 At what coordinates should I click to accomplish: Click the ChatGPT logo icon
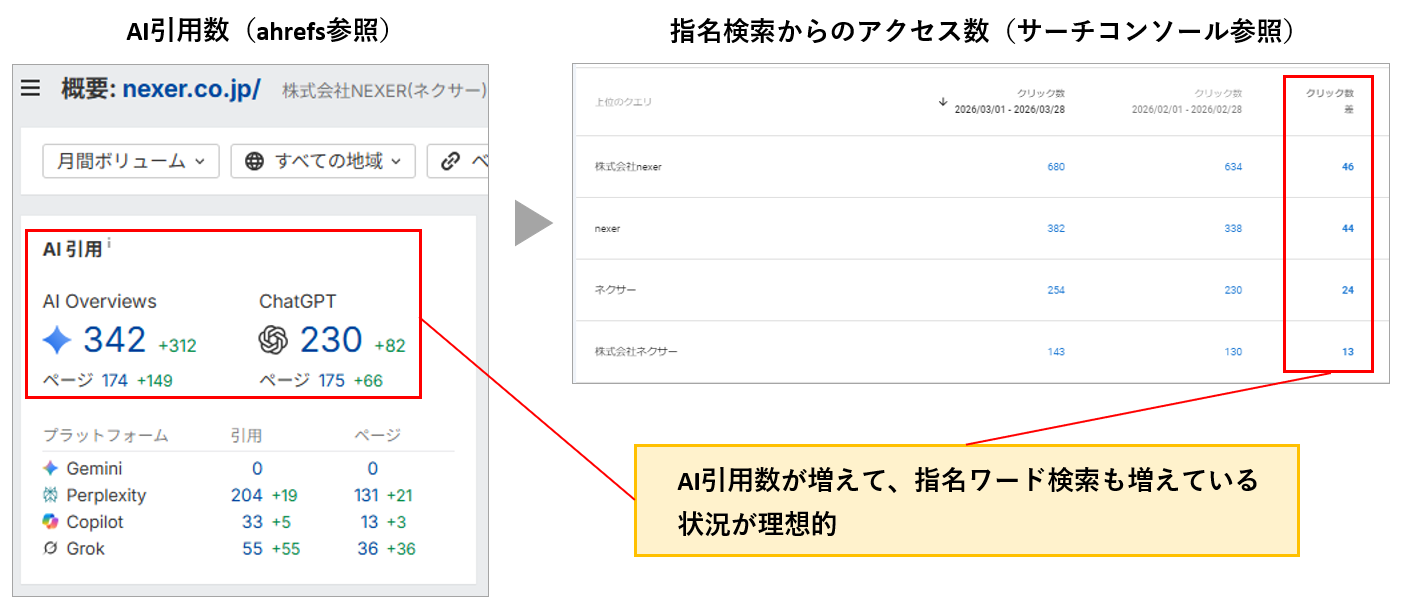(x=273, y=341)
